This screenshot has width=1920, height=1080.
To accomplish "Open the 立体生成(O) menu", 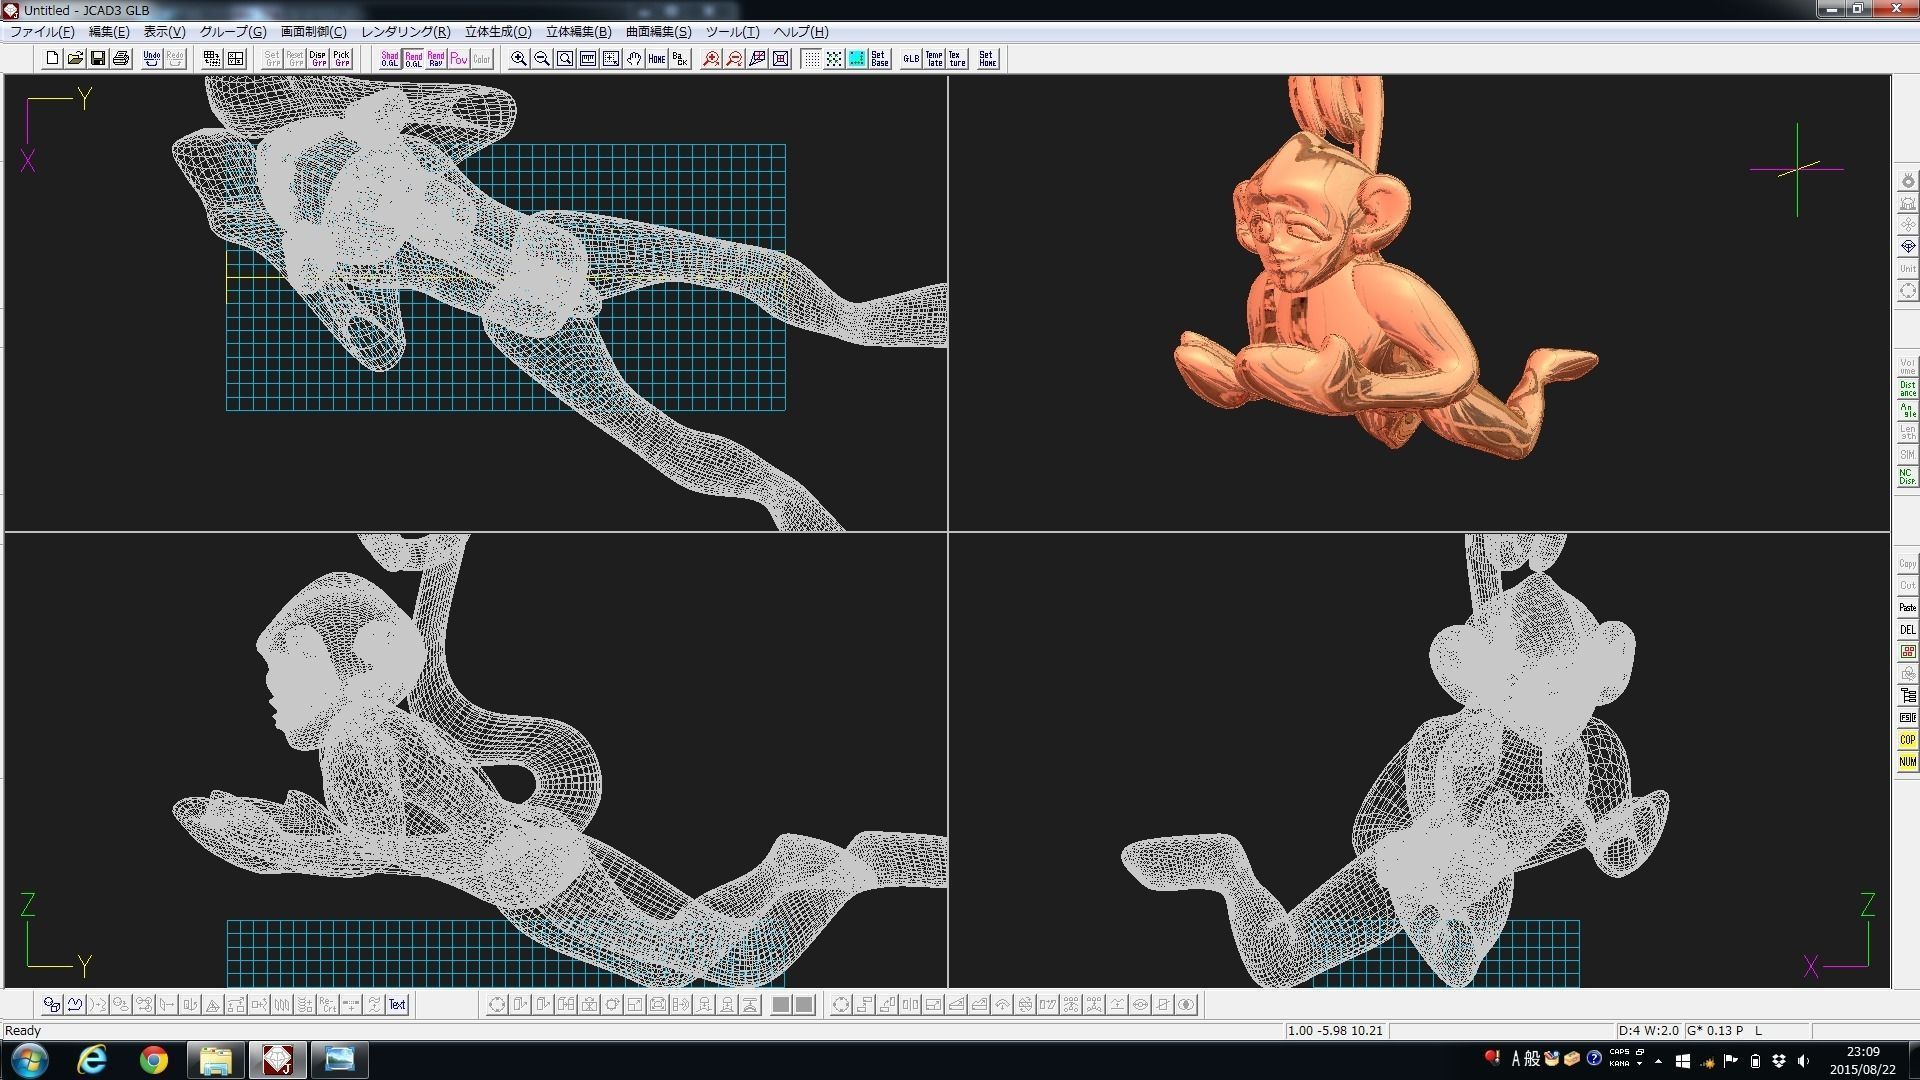I will [x=498, y=32].
